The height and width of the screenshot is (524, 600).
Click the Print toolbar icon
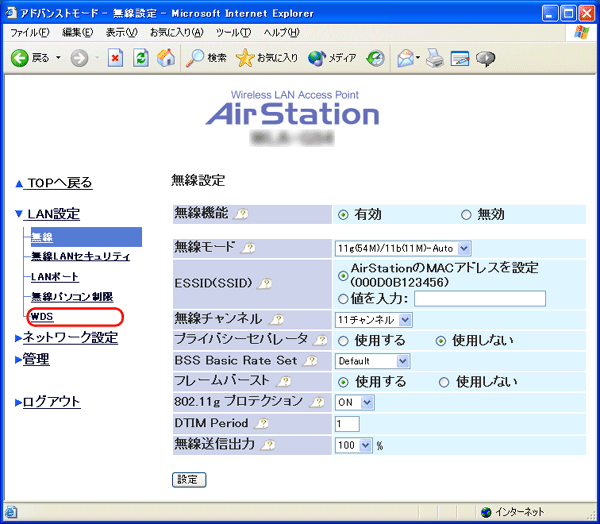click(433, 58)
